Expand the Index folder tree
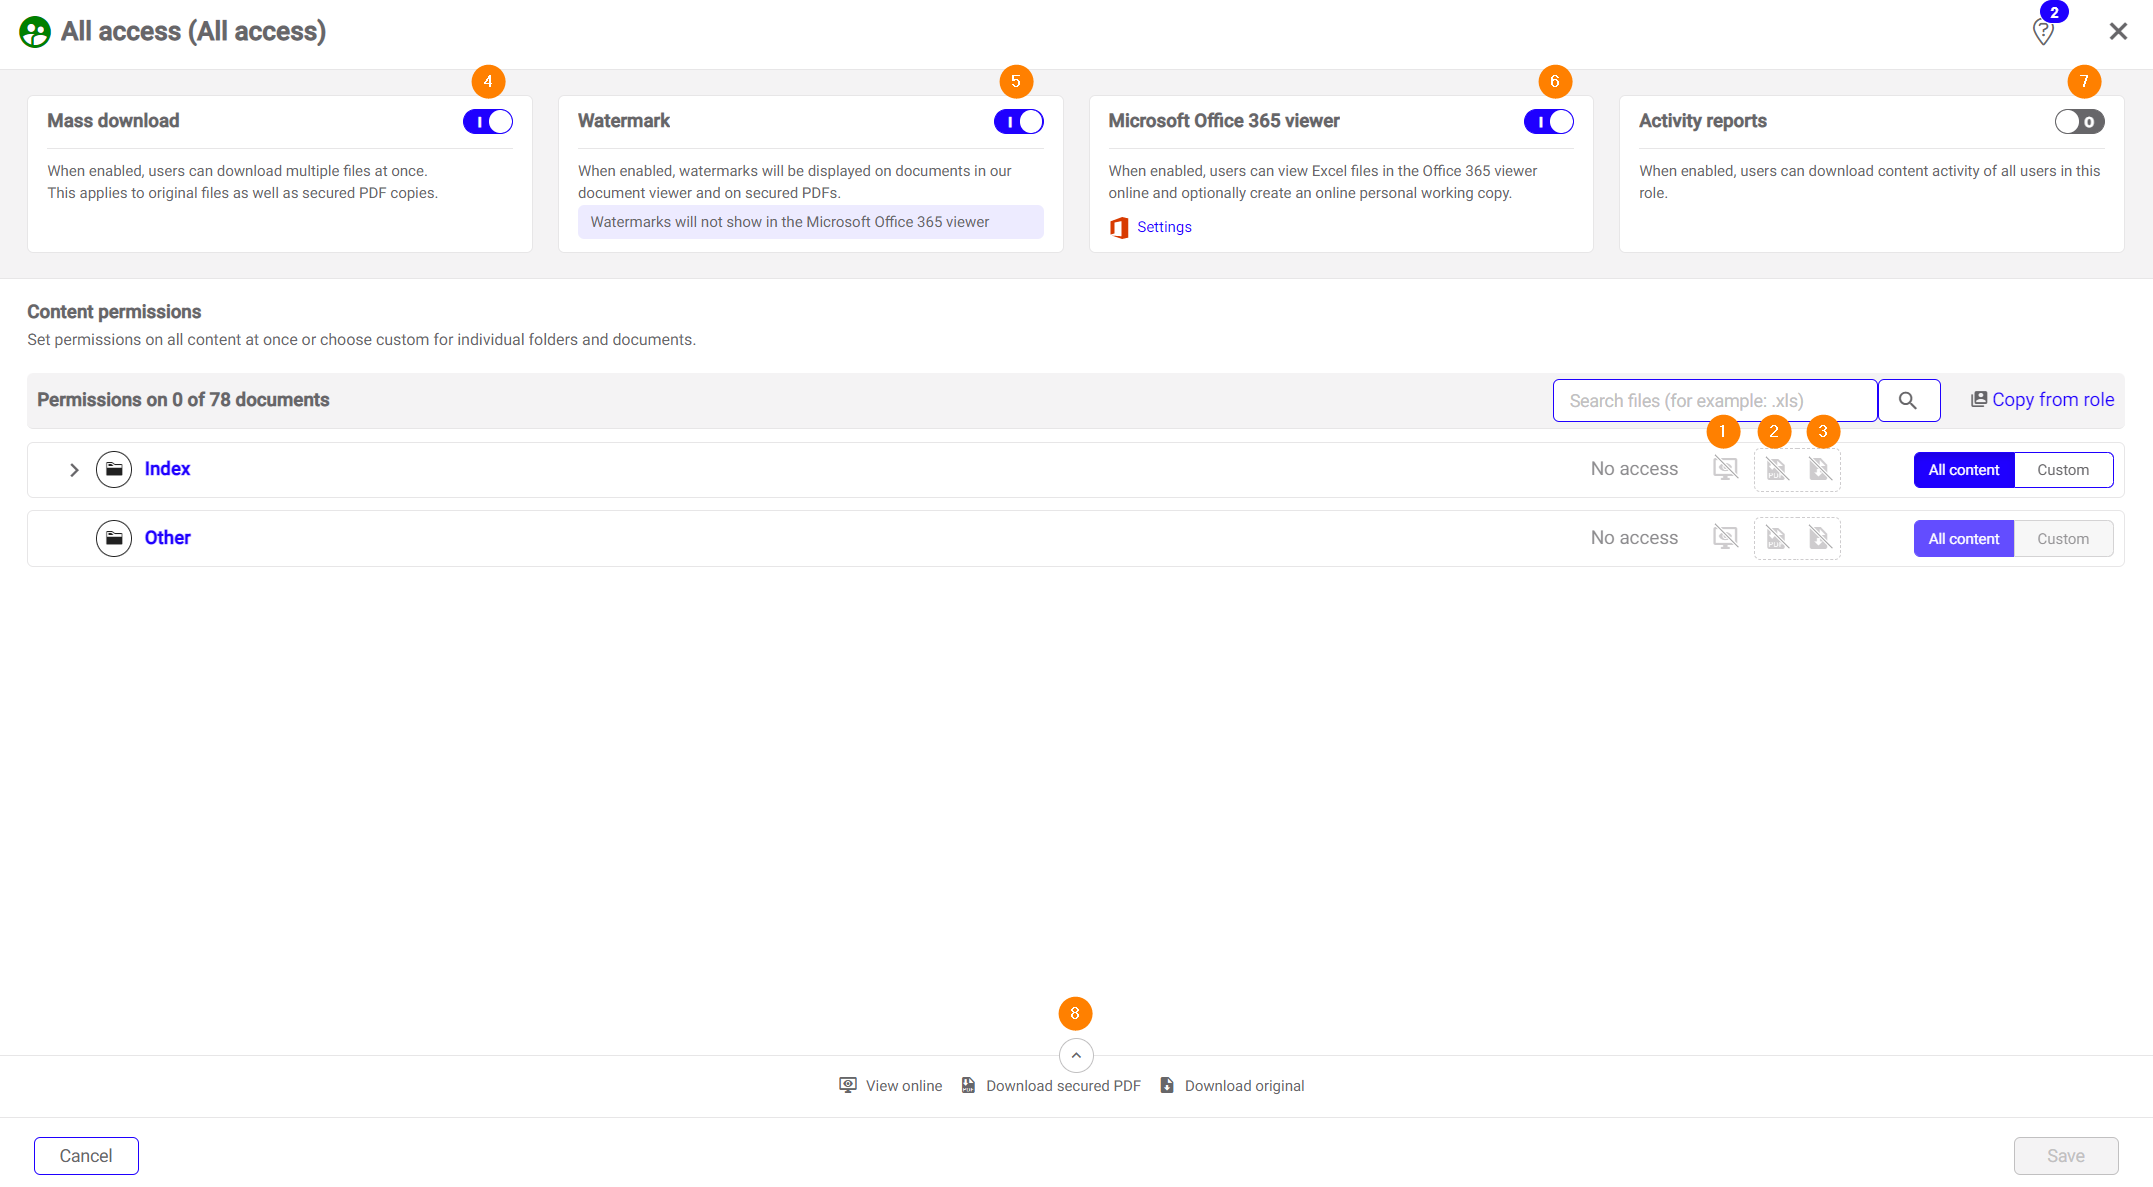2153x1187 pixels. [74, 469]
